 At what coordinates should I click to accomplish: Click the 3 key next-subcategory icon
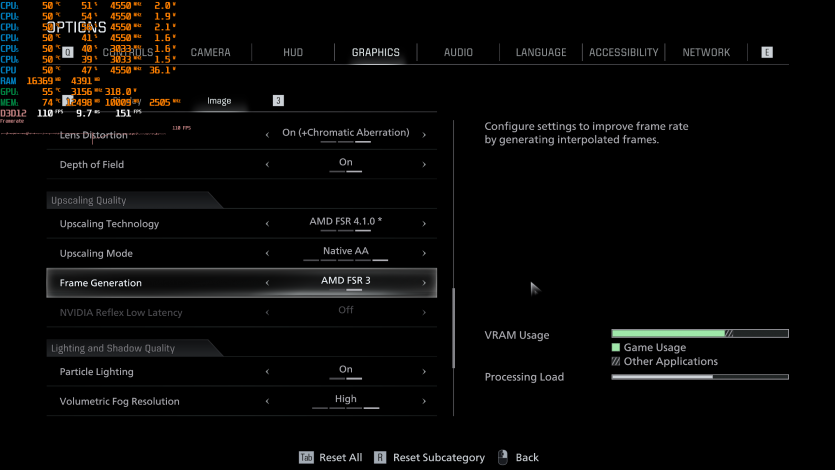tap(278, 100)
